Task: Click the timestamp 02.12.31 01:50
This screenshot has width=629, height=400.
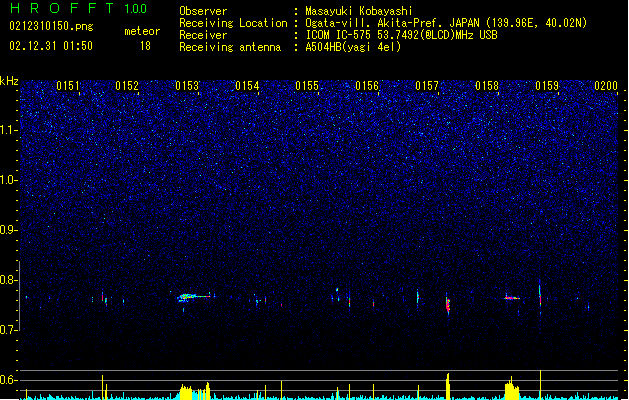Action: click(x=51, y=46)
